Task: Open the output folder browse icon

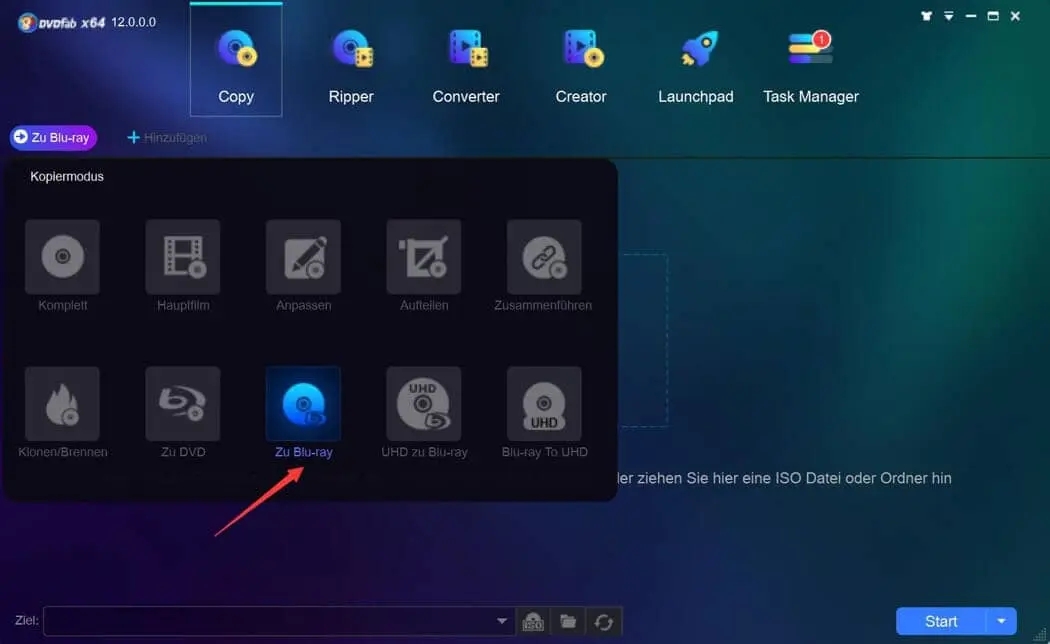Action: (568, 622)
